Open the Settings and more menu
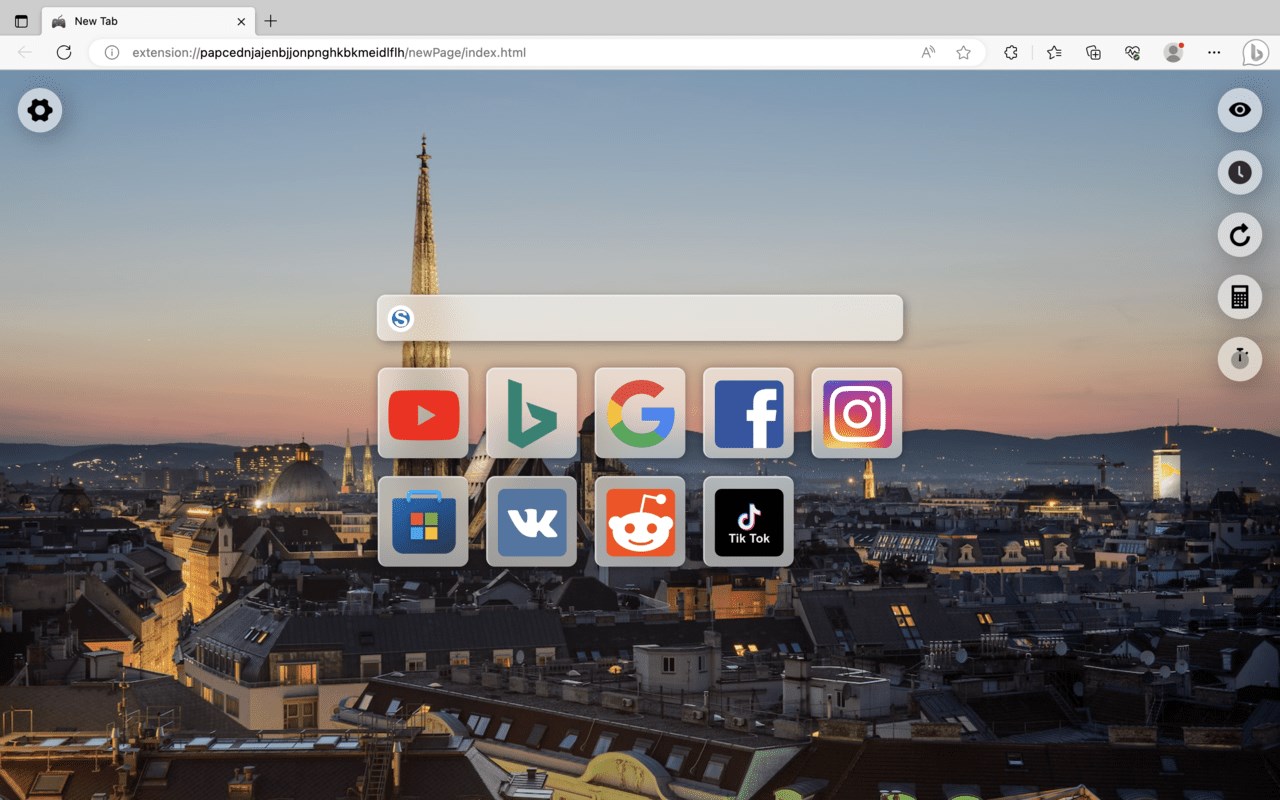The width and height of the screenshot is (1280, 800). click(1214, 52)
